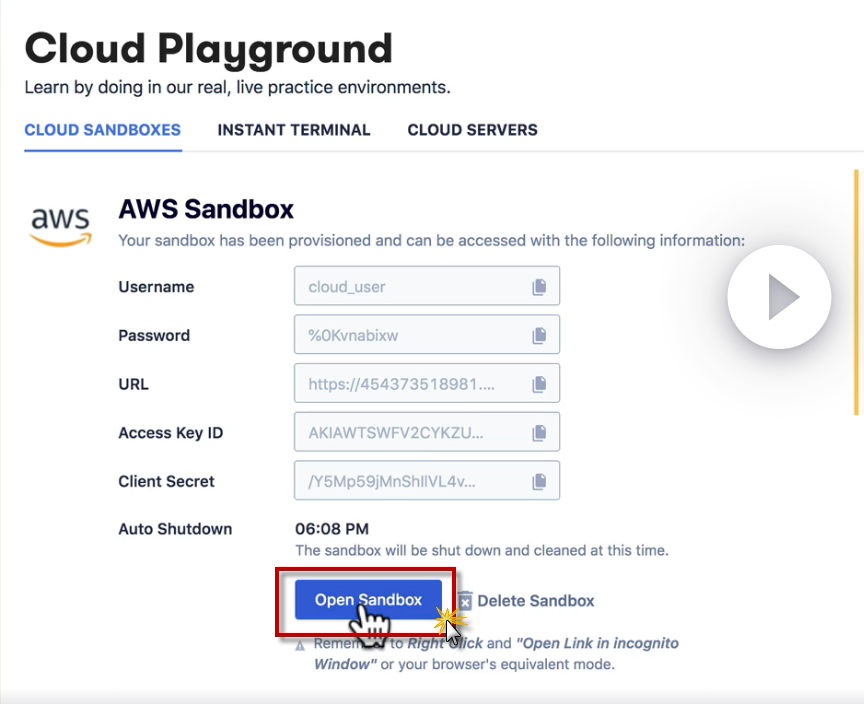Copy the sandbox URL

tap(539, 384)
